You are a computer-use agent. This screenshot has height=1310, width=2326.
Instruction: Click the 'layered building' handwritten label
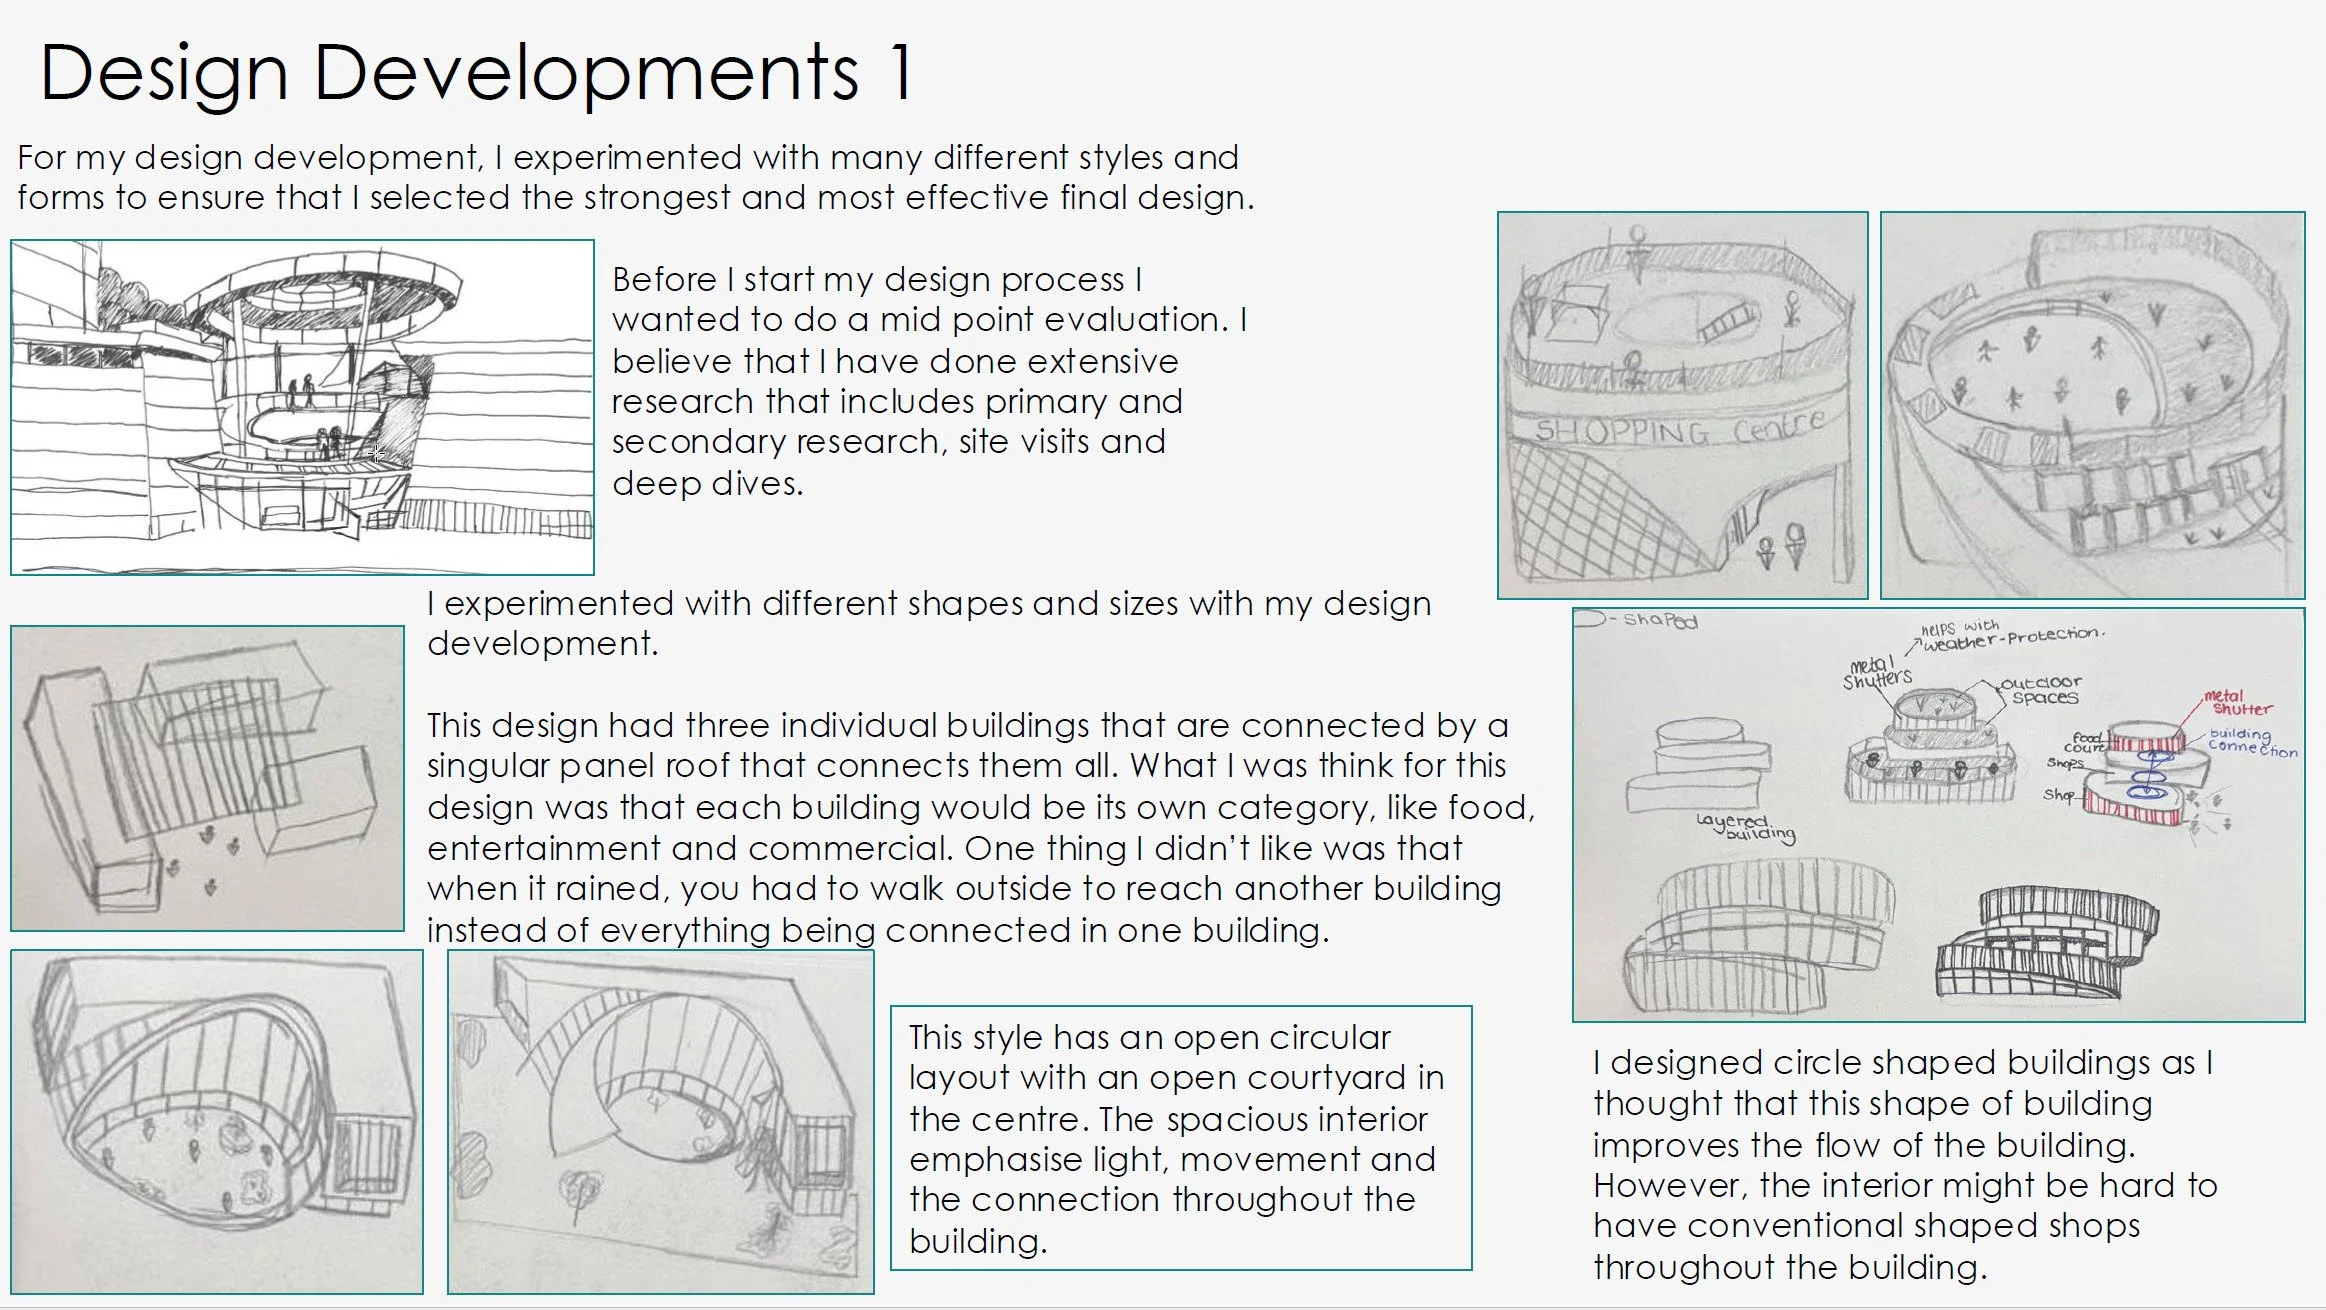pos(1746,827)
